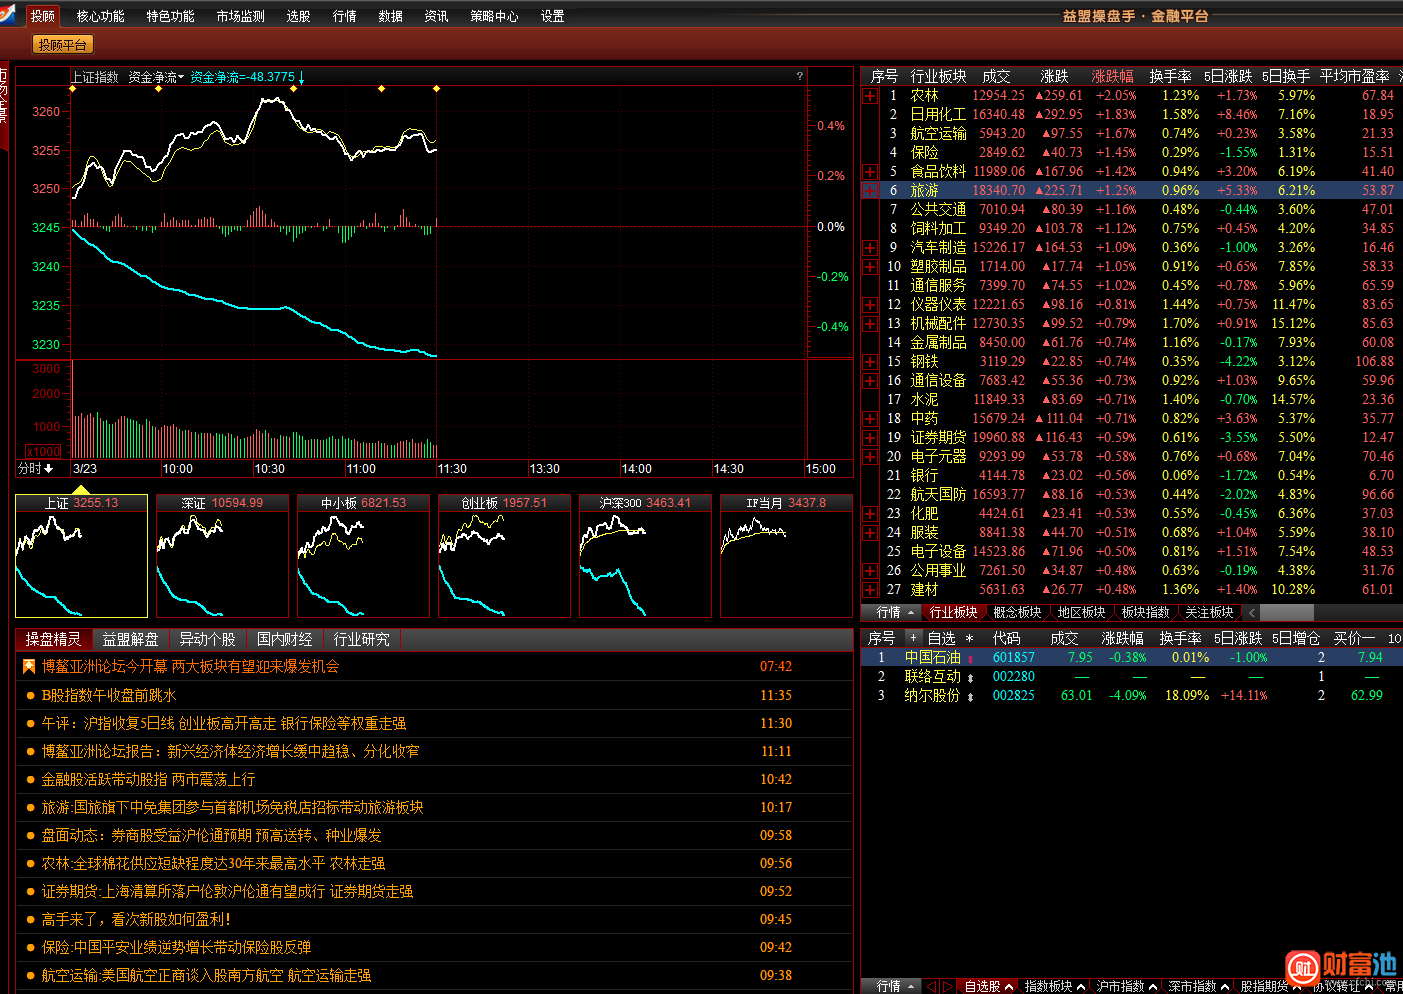The width and height of the screenshot is (1403, 994).
Task: Expand the 分时 period selector
Action: coord(37,468)
